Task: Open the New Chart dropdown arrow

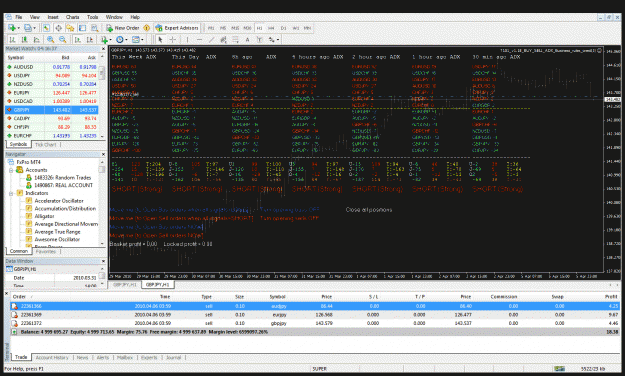Action: coord(19,28)
